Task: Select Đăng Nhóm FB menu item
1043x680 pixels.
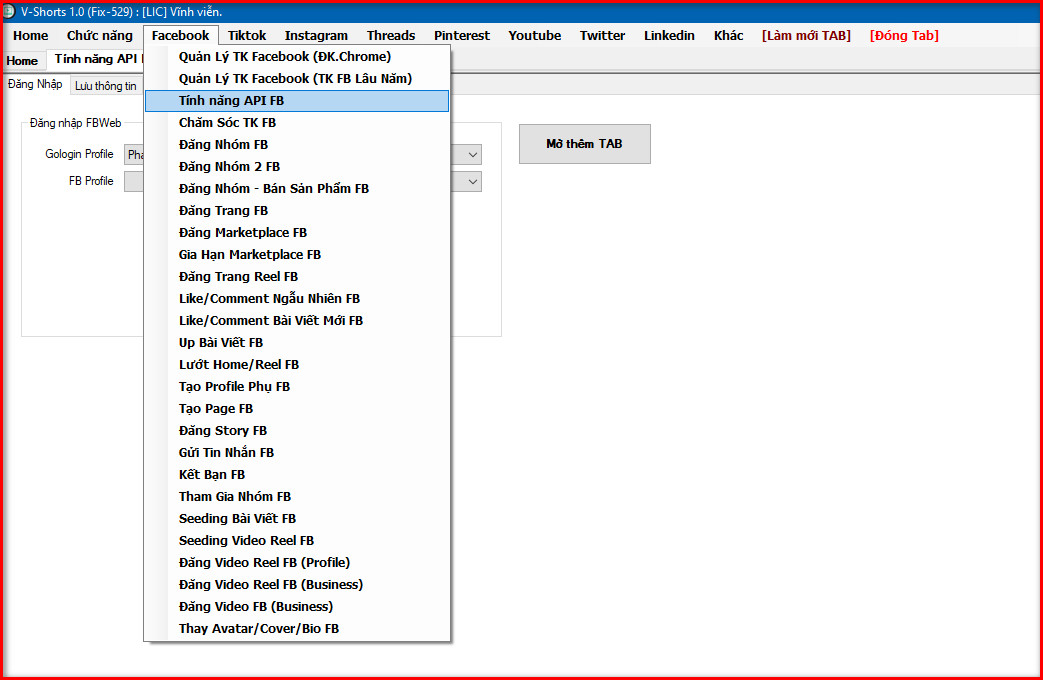Action: click(297, 144)
